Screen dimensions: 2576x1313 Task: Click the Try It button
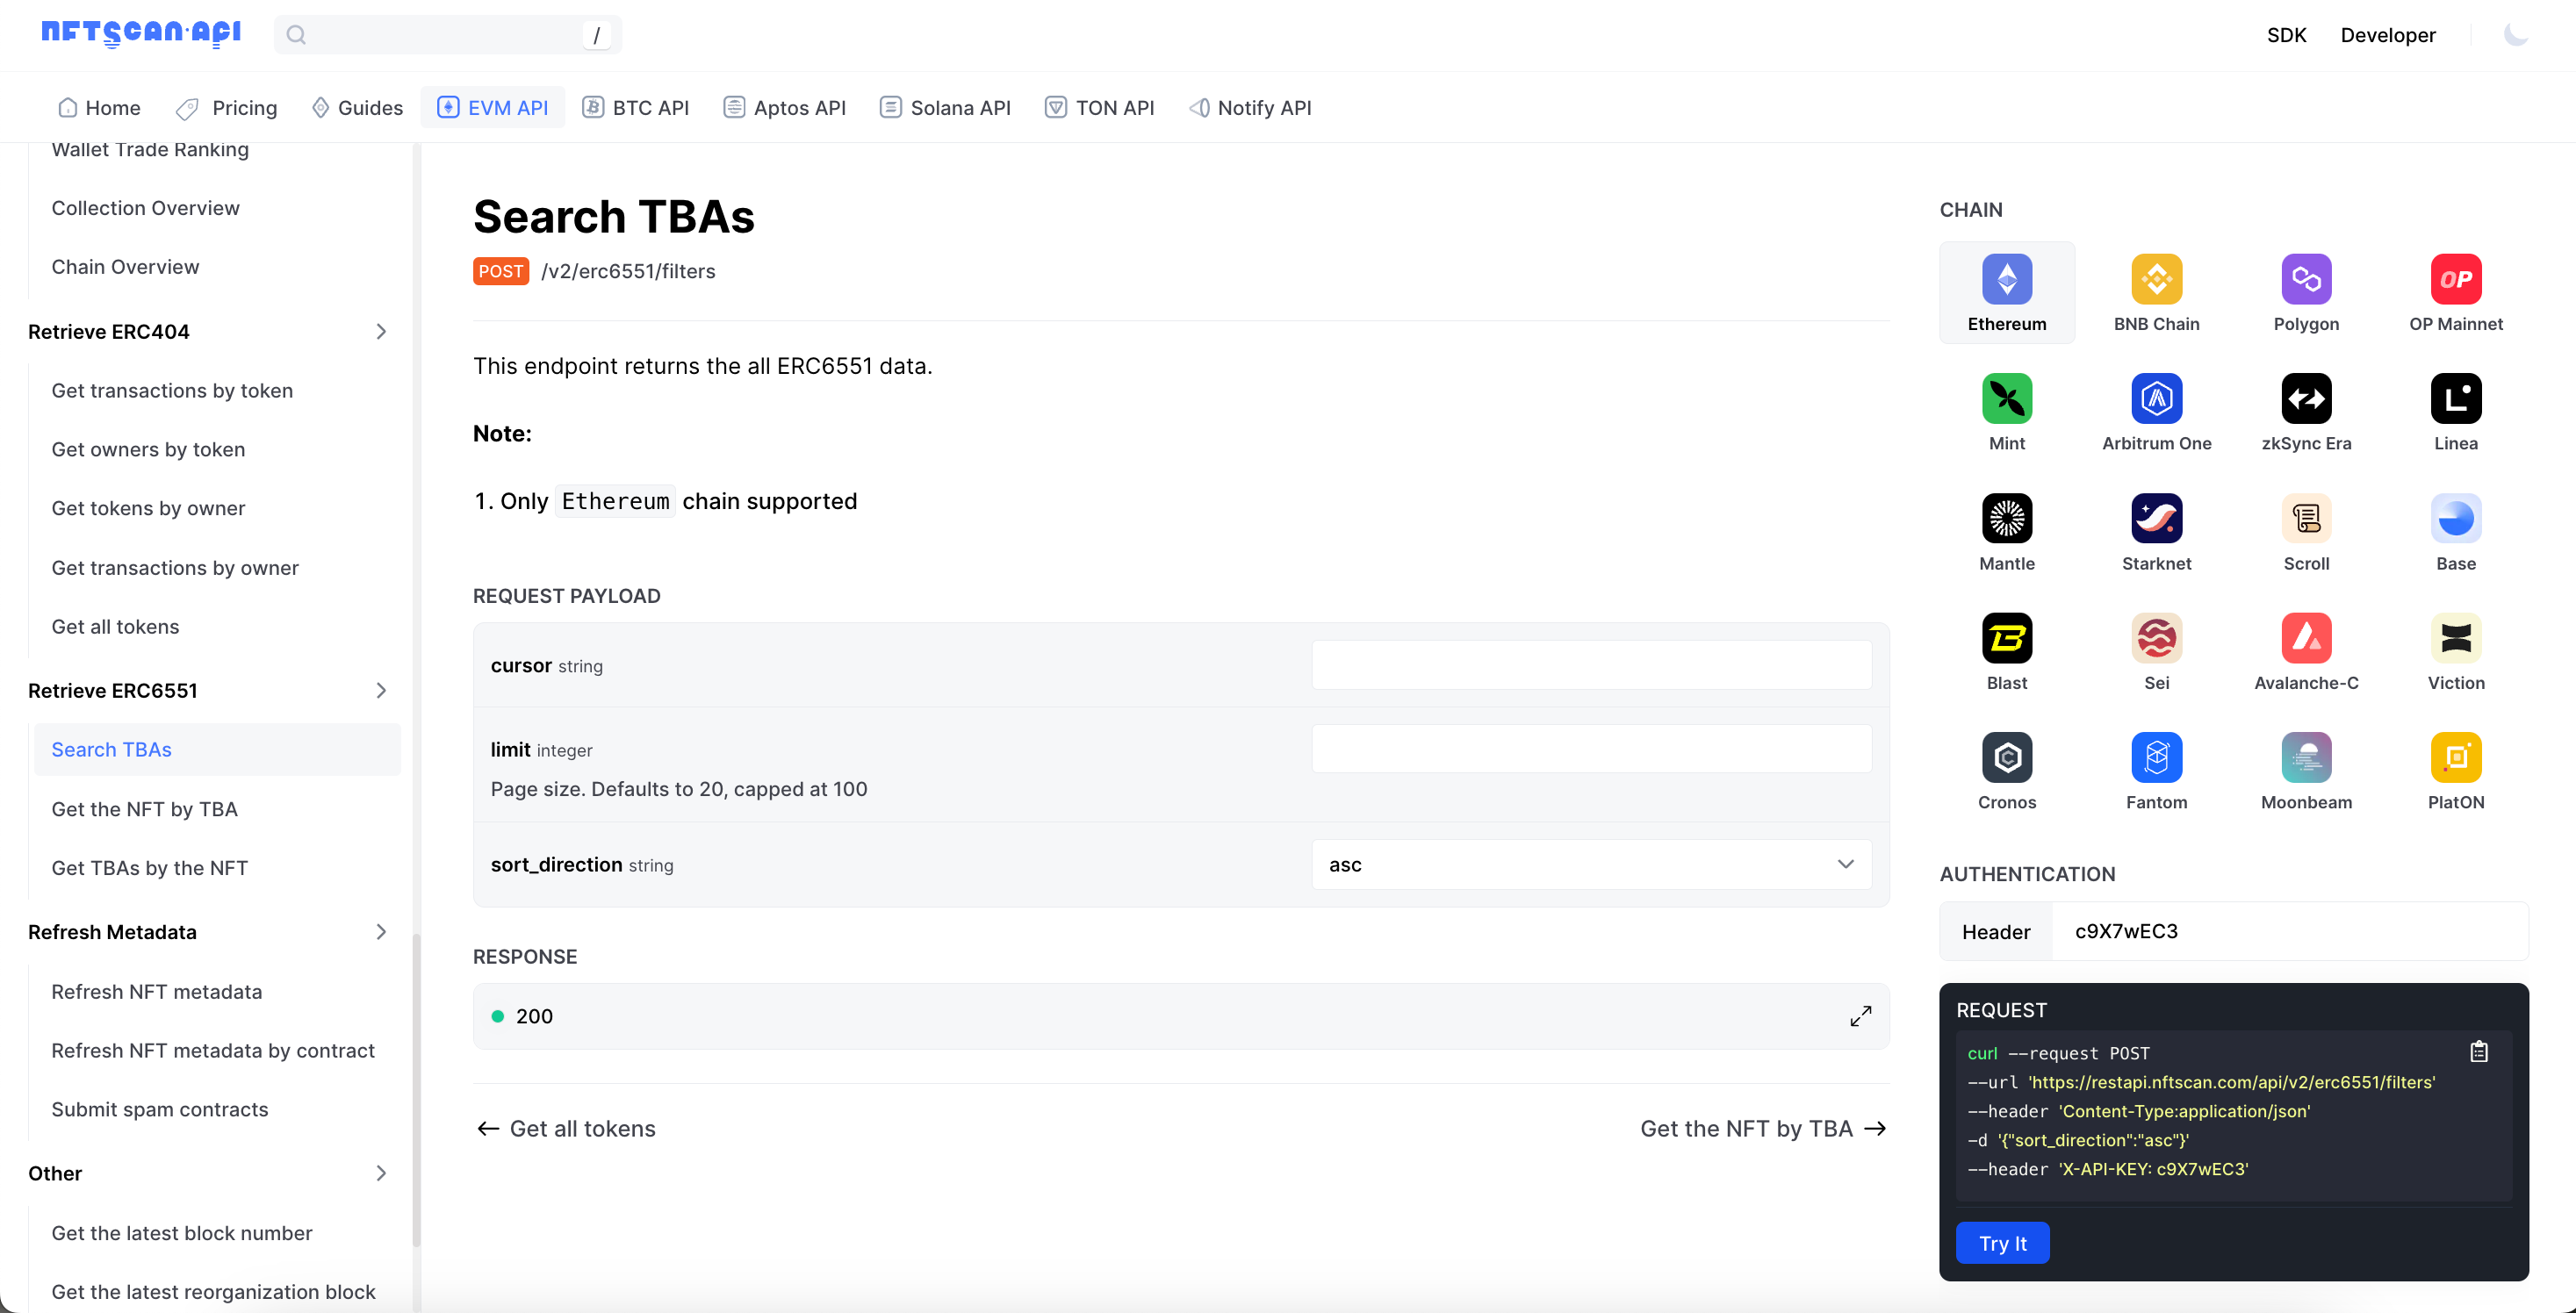coord(2004,1243)
